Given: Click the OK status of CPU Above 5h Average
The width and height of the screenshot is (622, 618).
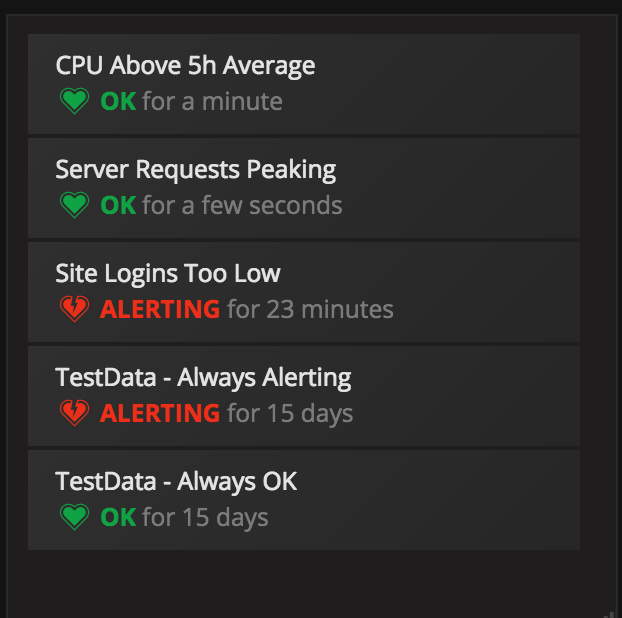Looking at the screenshot, I should point(118,101).
